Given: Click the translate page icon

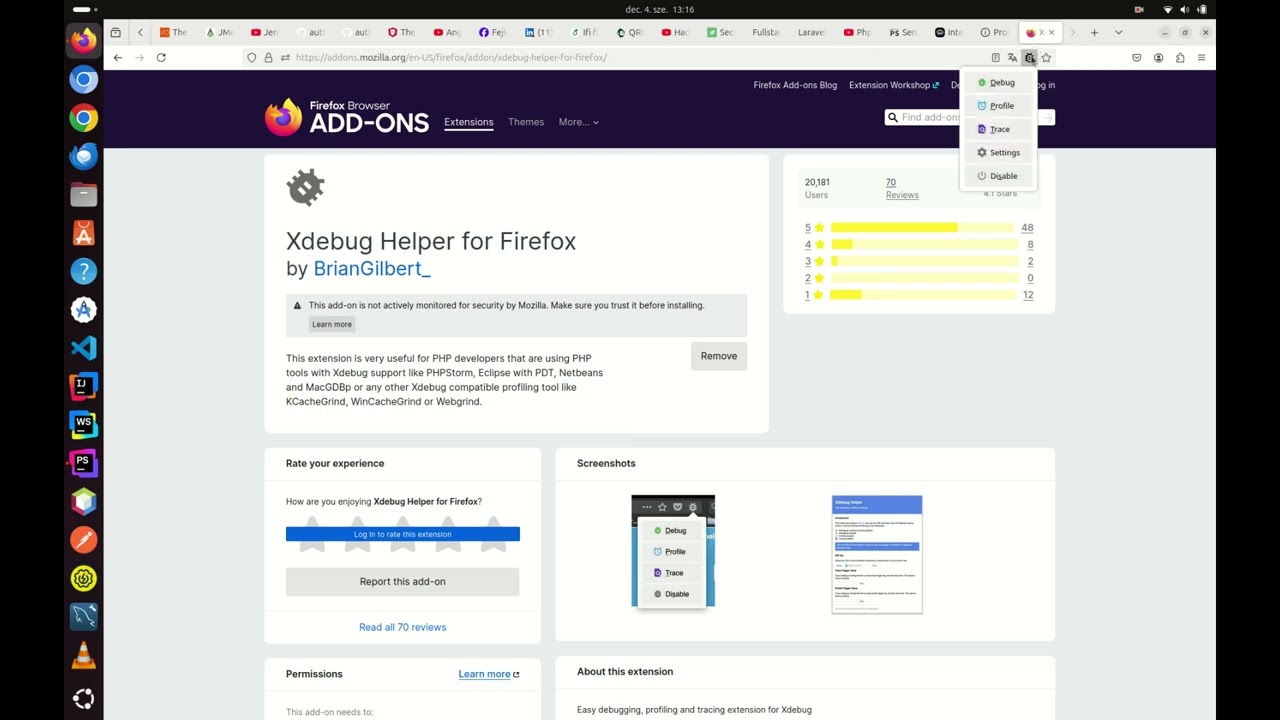Looking at the screenshot, I should pyautogui.click(x=1012, y=58).
